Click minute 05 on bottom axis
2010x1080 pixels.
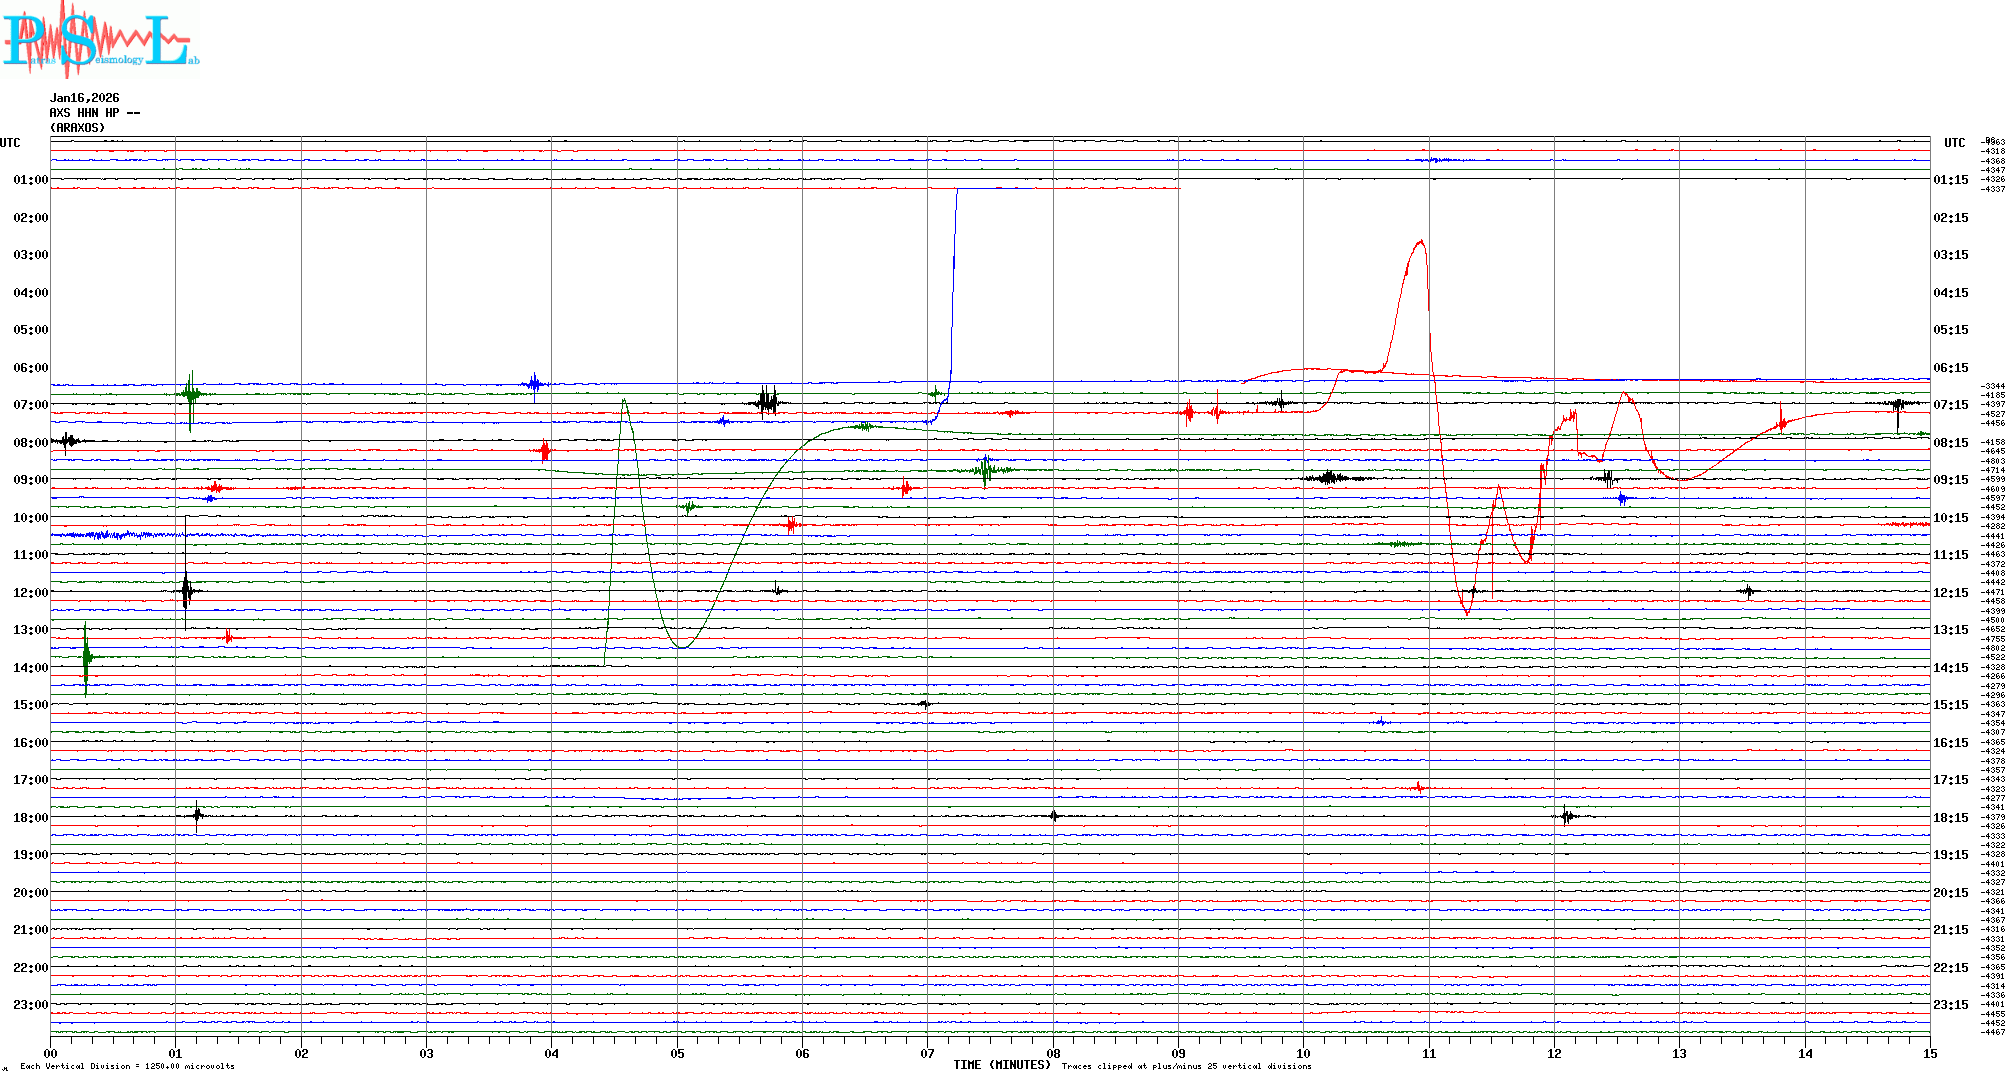(677, 1053)
